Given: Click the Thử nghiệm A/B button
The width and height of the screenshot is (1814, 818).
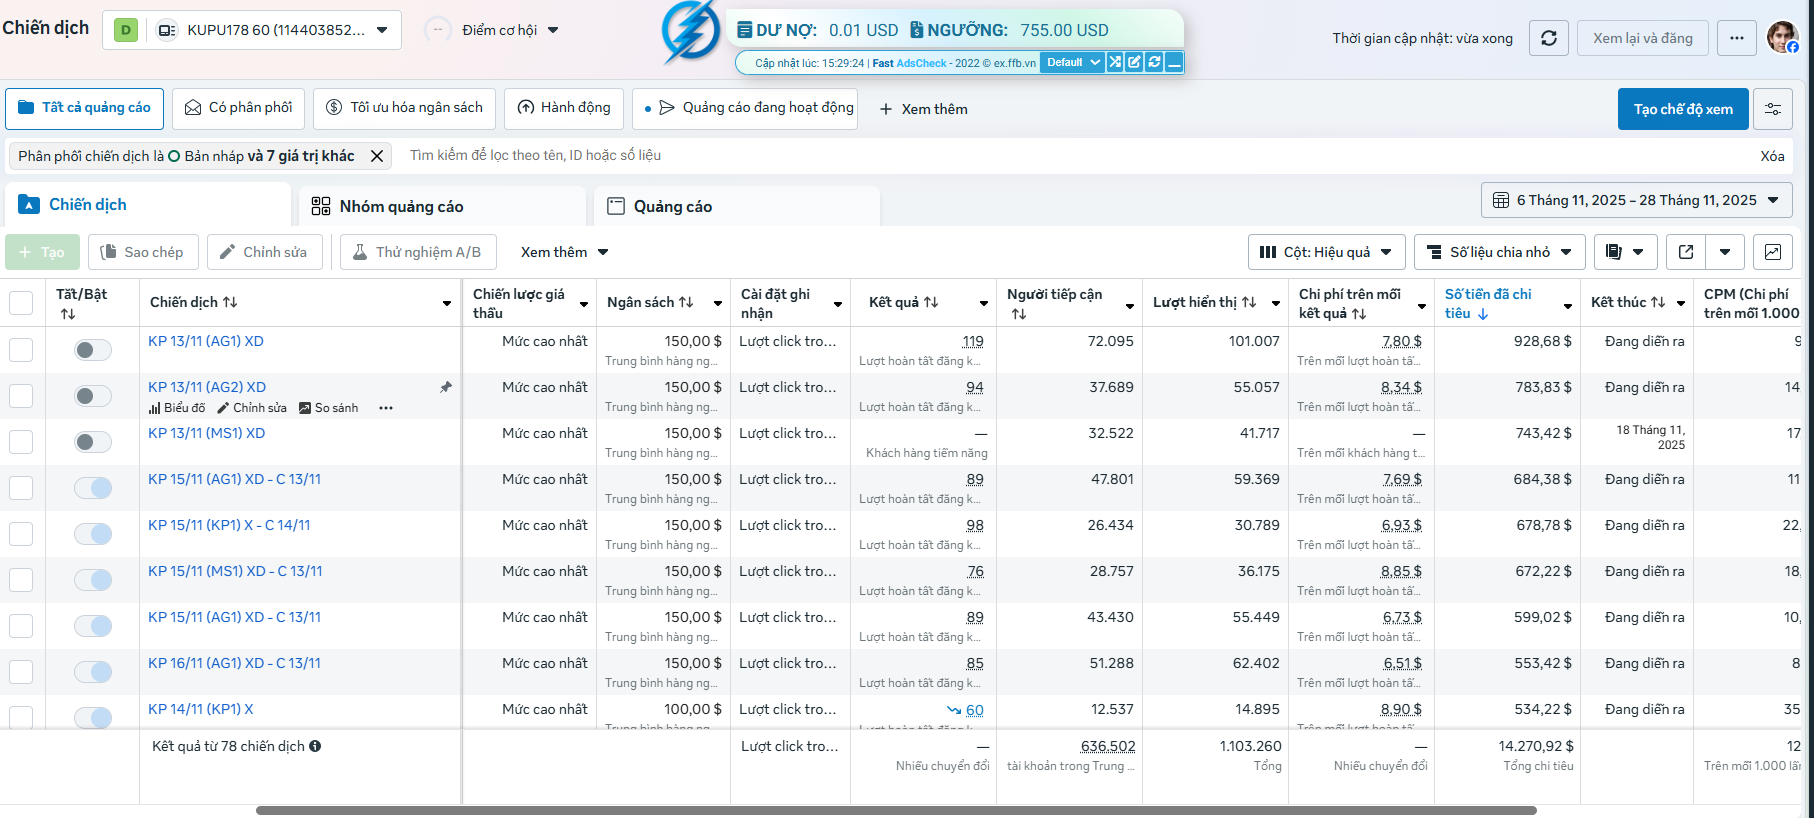Looking at the screenshot, I should pos(417,252).
